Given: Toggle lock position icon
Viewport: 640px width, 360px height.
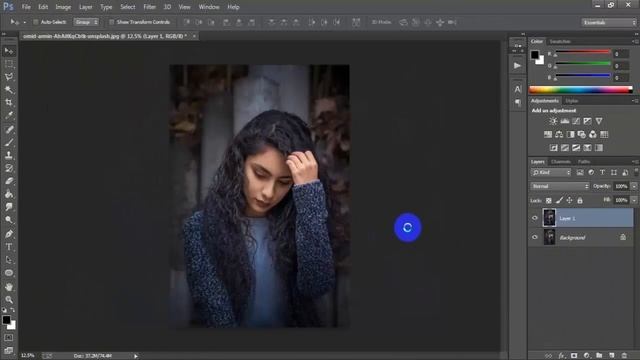Looking at the screenshot, I should [569, 200].
